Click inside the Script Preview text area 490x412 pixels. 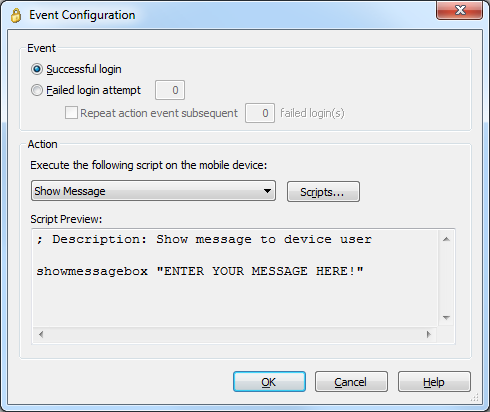[235, 278]
